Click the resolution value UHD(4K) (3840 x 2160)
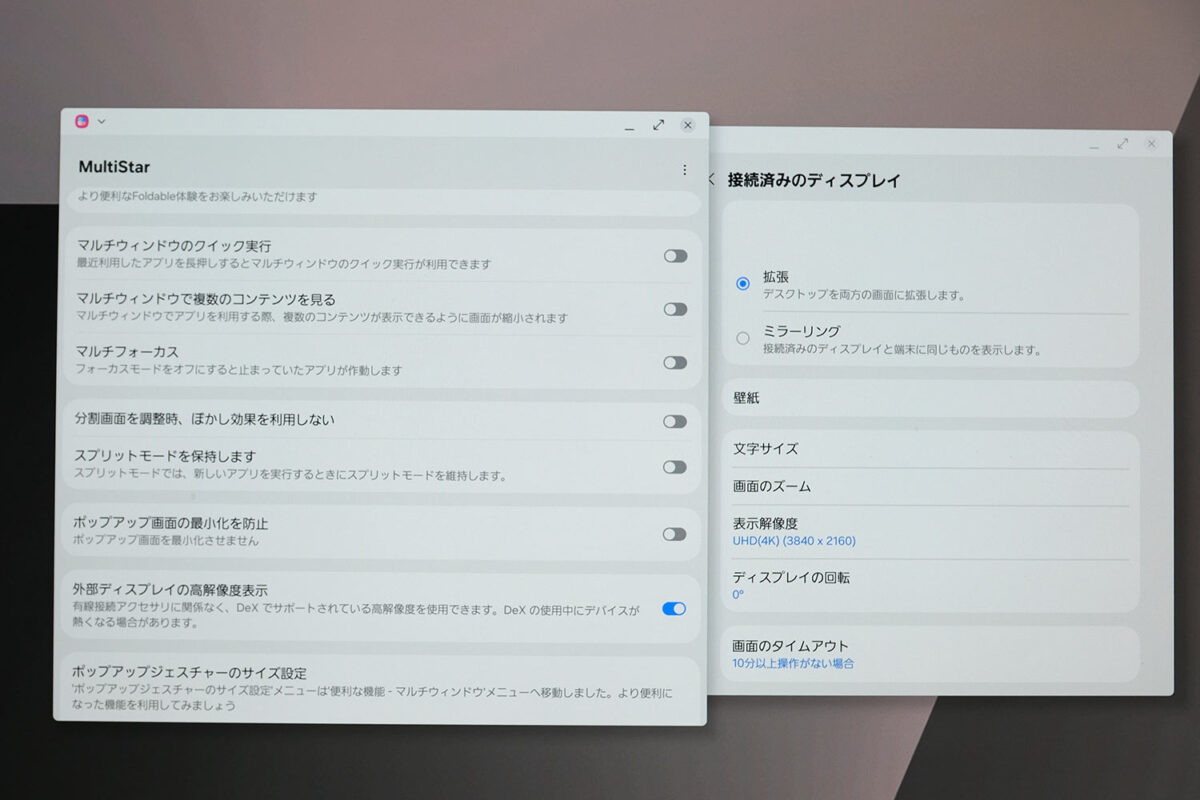The image size is (1200, 800). pos(794,541)
